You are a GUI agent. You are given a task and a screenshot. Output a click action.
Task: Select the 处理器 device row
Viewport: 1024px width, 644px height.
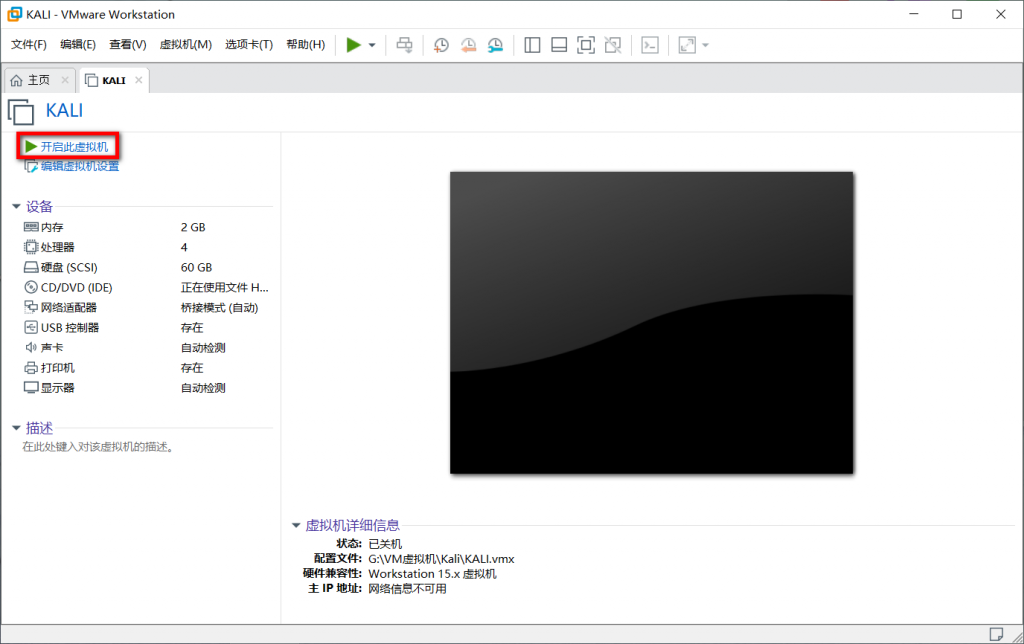point(147,247)
